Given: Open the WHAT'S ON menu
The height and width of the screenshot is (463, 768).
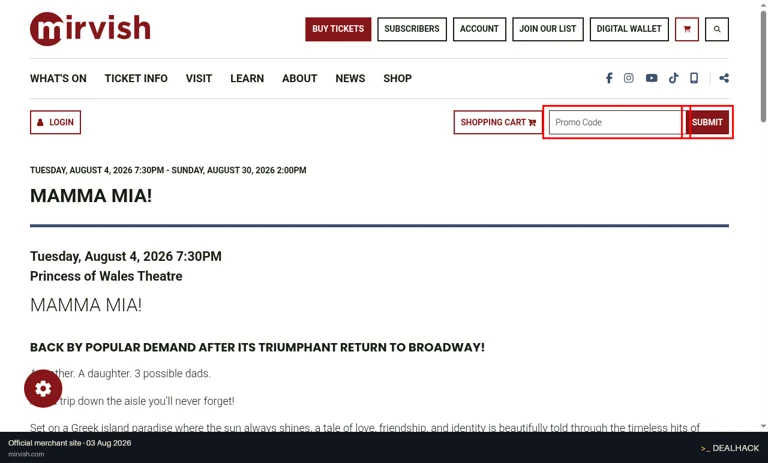Looking at the screenshot, I should tap(58, 78).
